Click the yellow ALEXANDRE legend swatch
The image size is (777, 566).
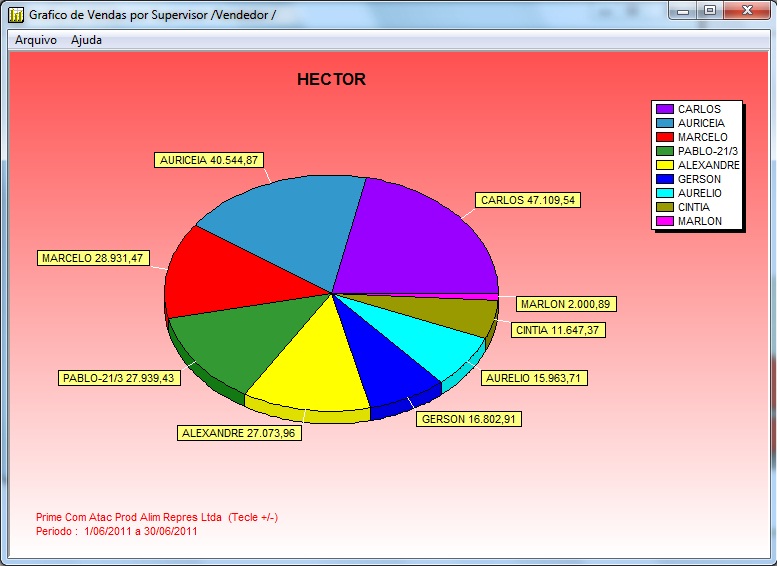click(665, 165)
